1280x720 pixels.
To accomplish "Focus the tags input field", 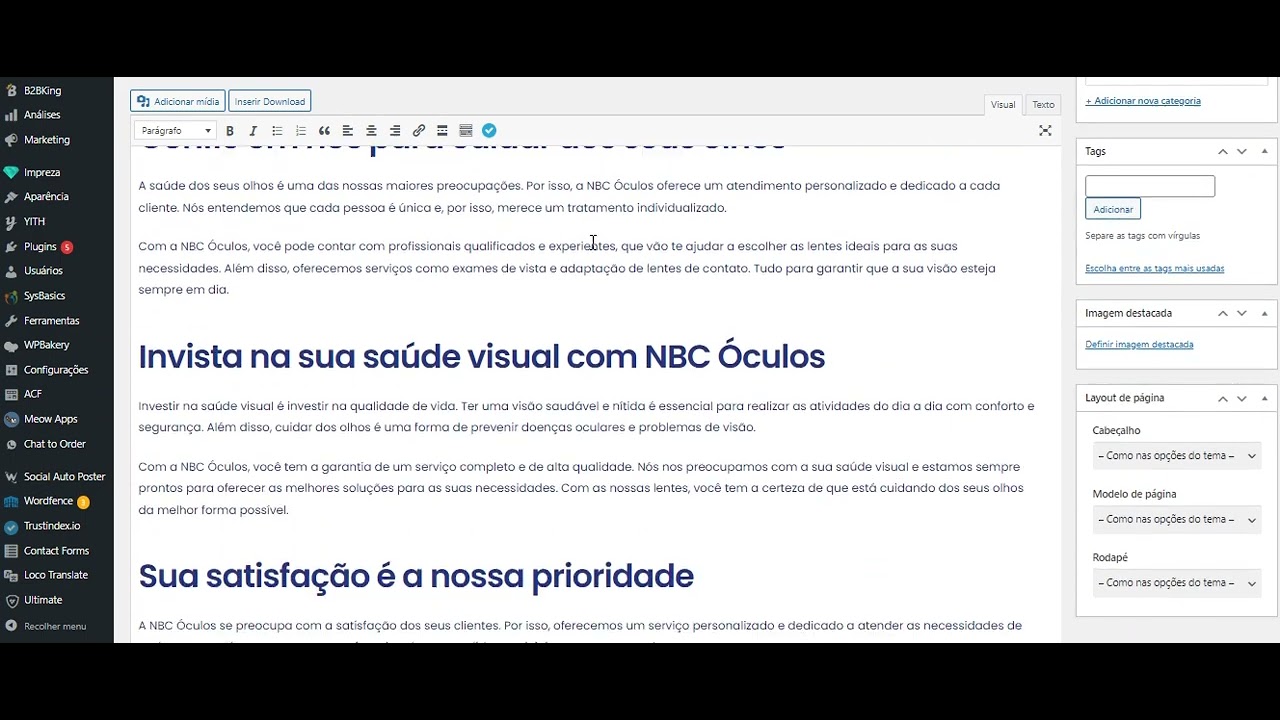I will click(x=1150, y=186).
